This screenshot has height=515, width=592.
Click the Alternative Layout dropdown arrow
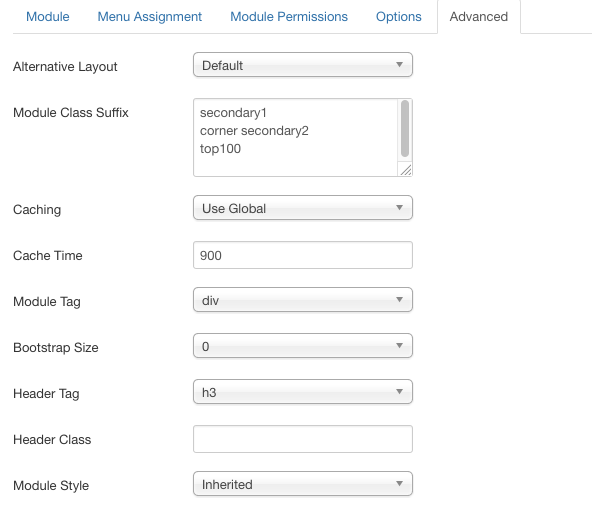pyautogui.click(x=399, y=65)
